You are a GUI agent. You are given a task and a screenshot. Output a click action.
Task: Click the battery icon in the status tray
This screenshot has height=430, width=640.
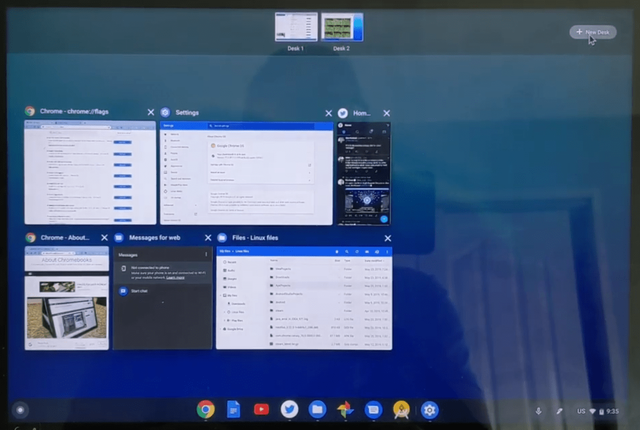coord(601,412)
